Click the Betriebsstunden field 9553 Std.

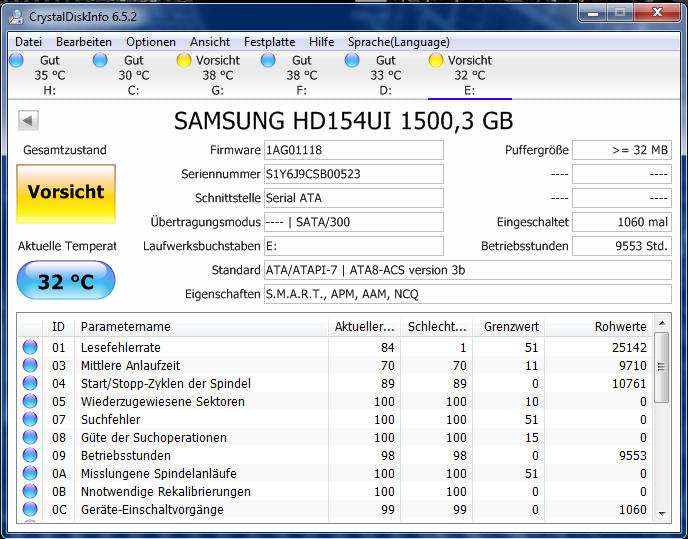622,246
